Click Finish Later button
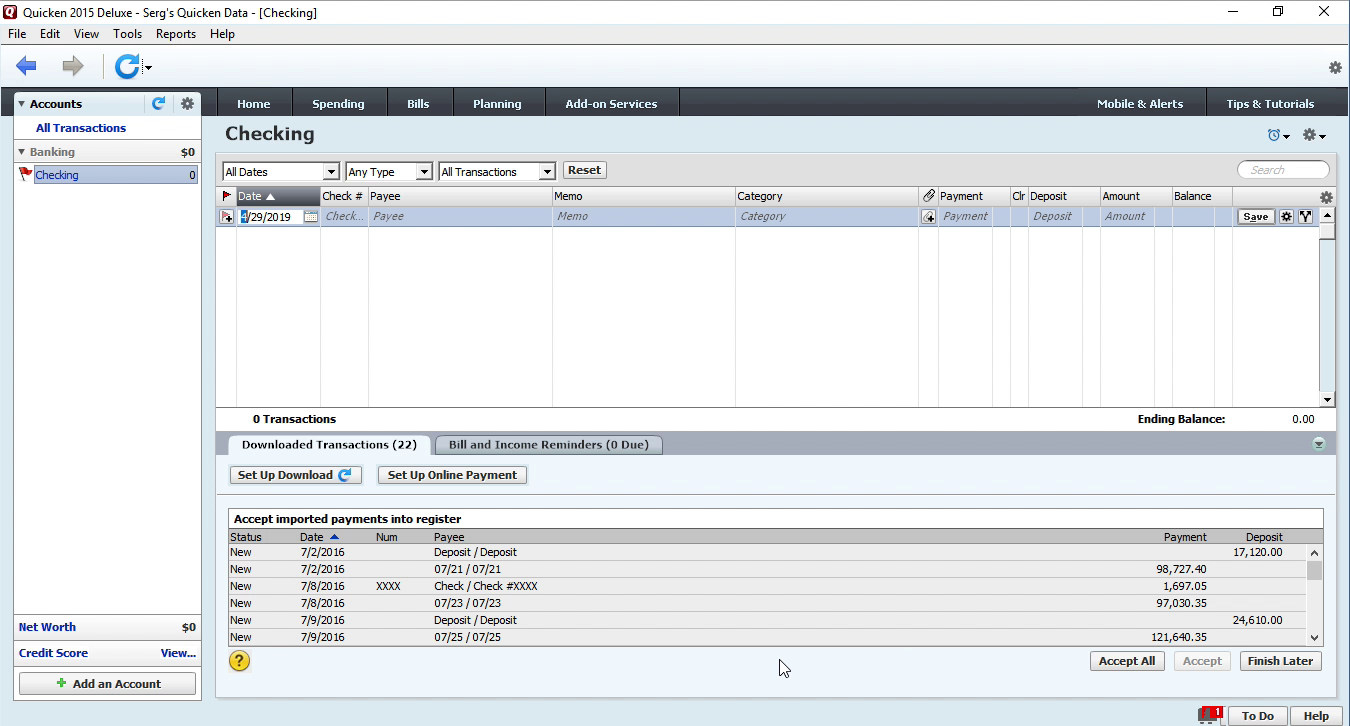Viewport: 1350px width, 726px height. point(1281,661)
